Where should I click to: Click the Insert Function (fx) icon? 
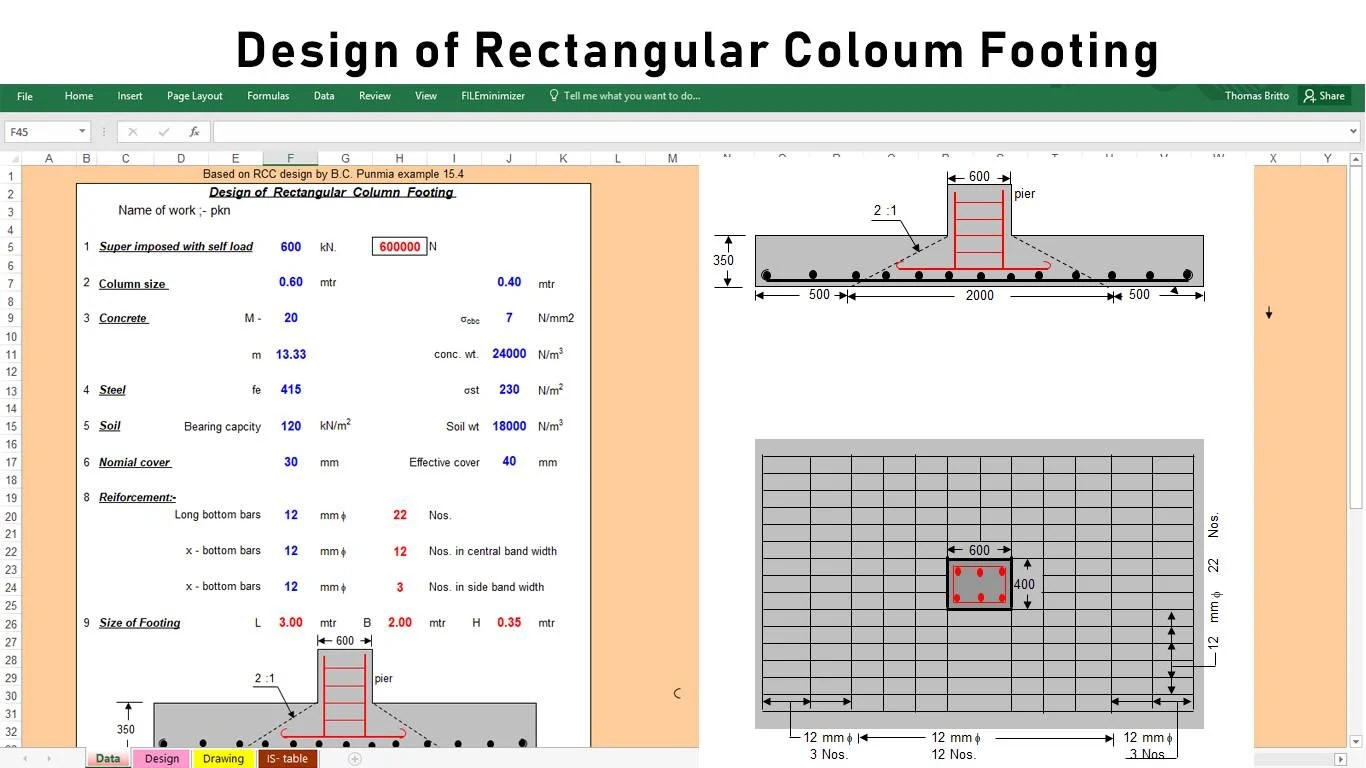[195, 131]
